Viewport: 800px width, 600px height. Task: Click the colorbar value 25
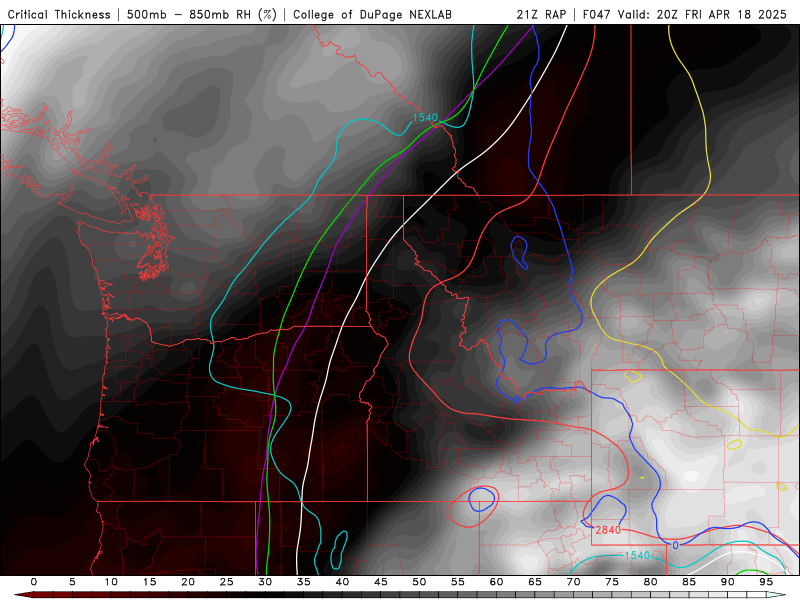coord(227,582)
